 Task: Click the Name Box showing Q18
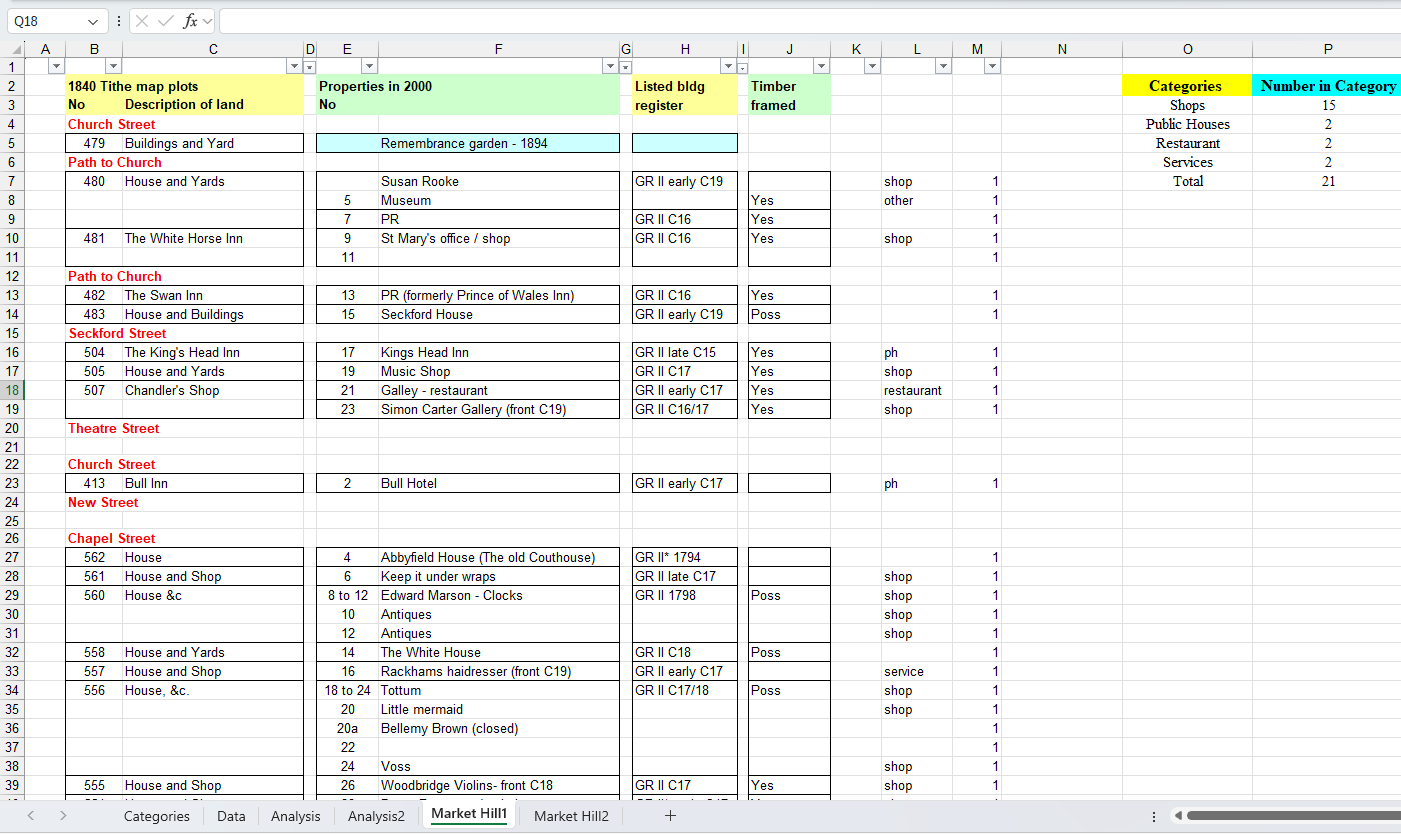46,21
